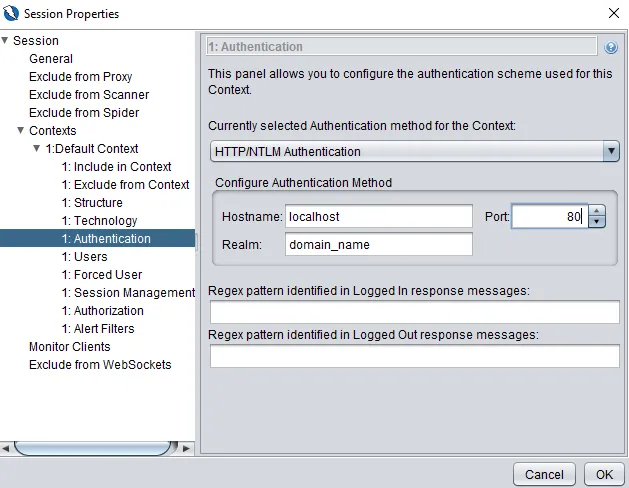Click the OK button
Viewport: 629px width, 488px height.
[604, 474]
